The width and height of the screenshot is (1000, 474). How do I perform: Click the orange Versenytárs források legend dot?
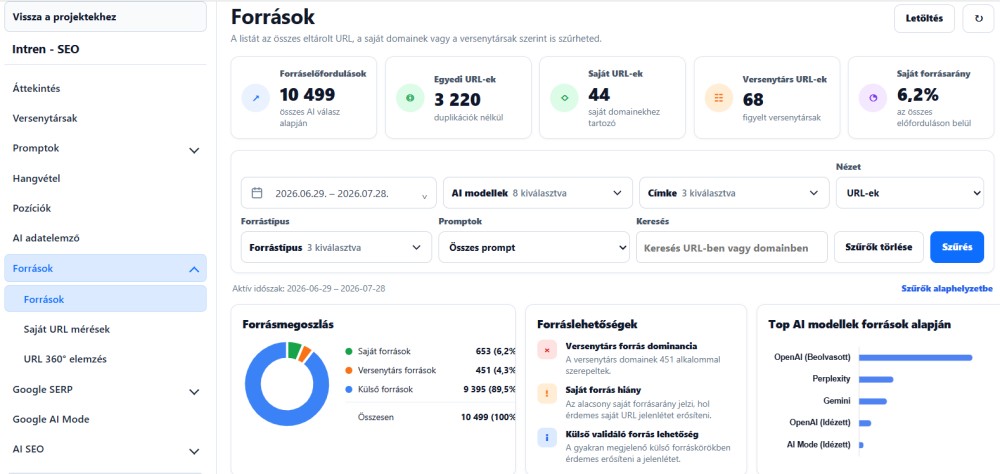point(348,370)
